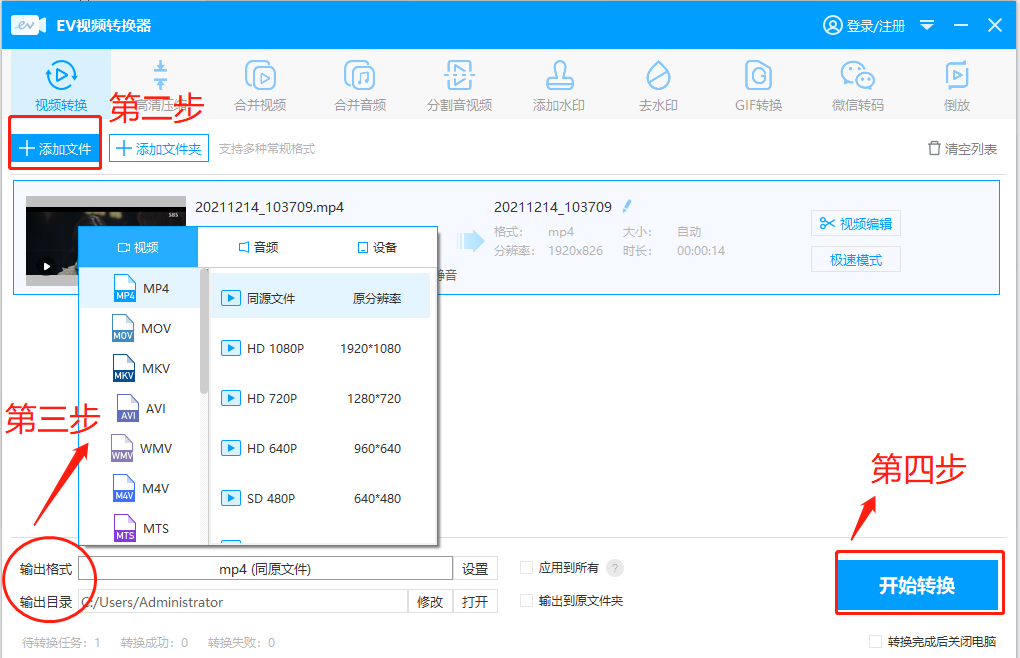
Task: Play the video thumbnail preview
Action: [x=47, y=266]
